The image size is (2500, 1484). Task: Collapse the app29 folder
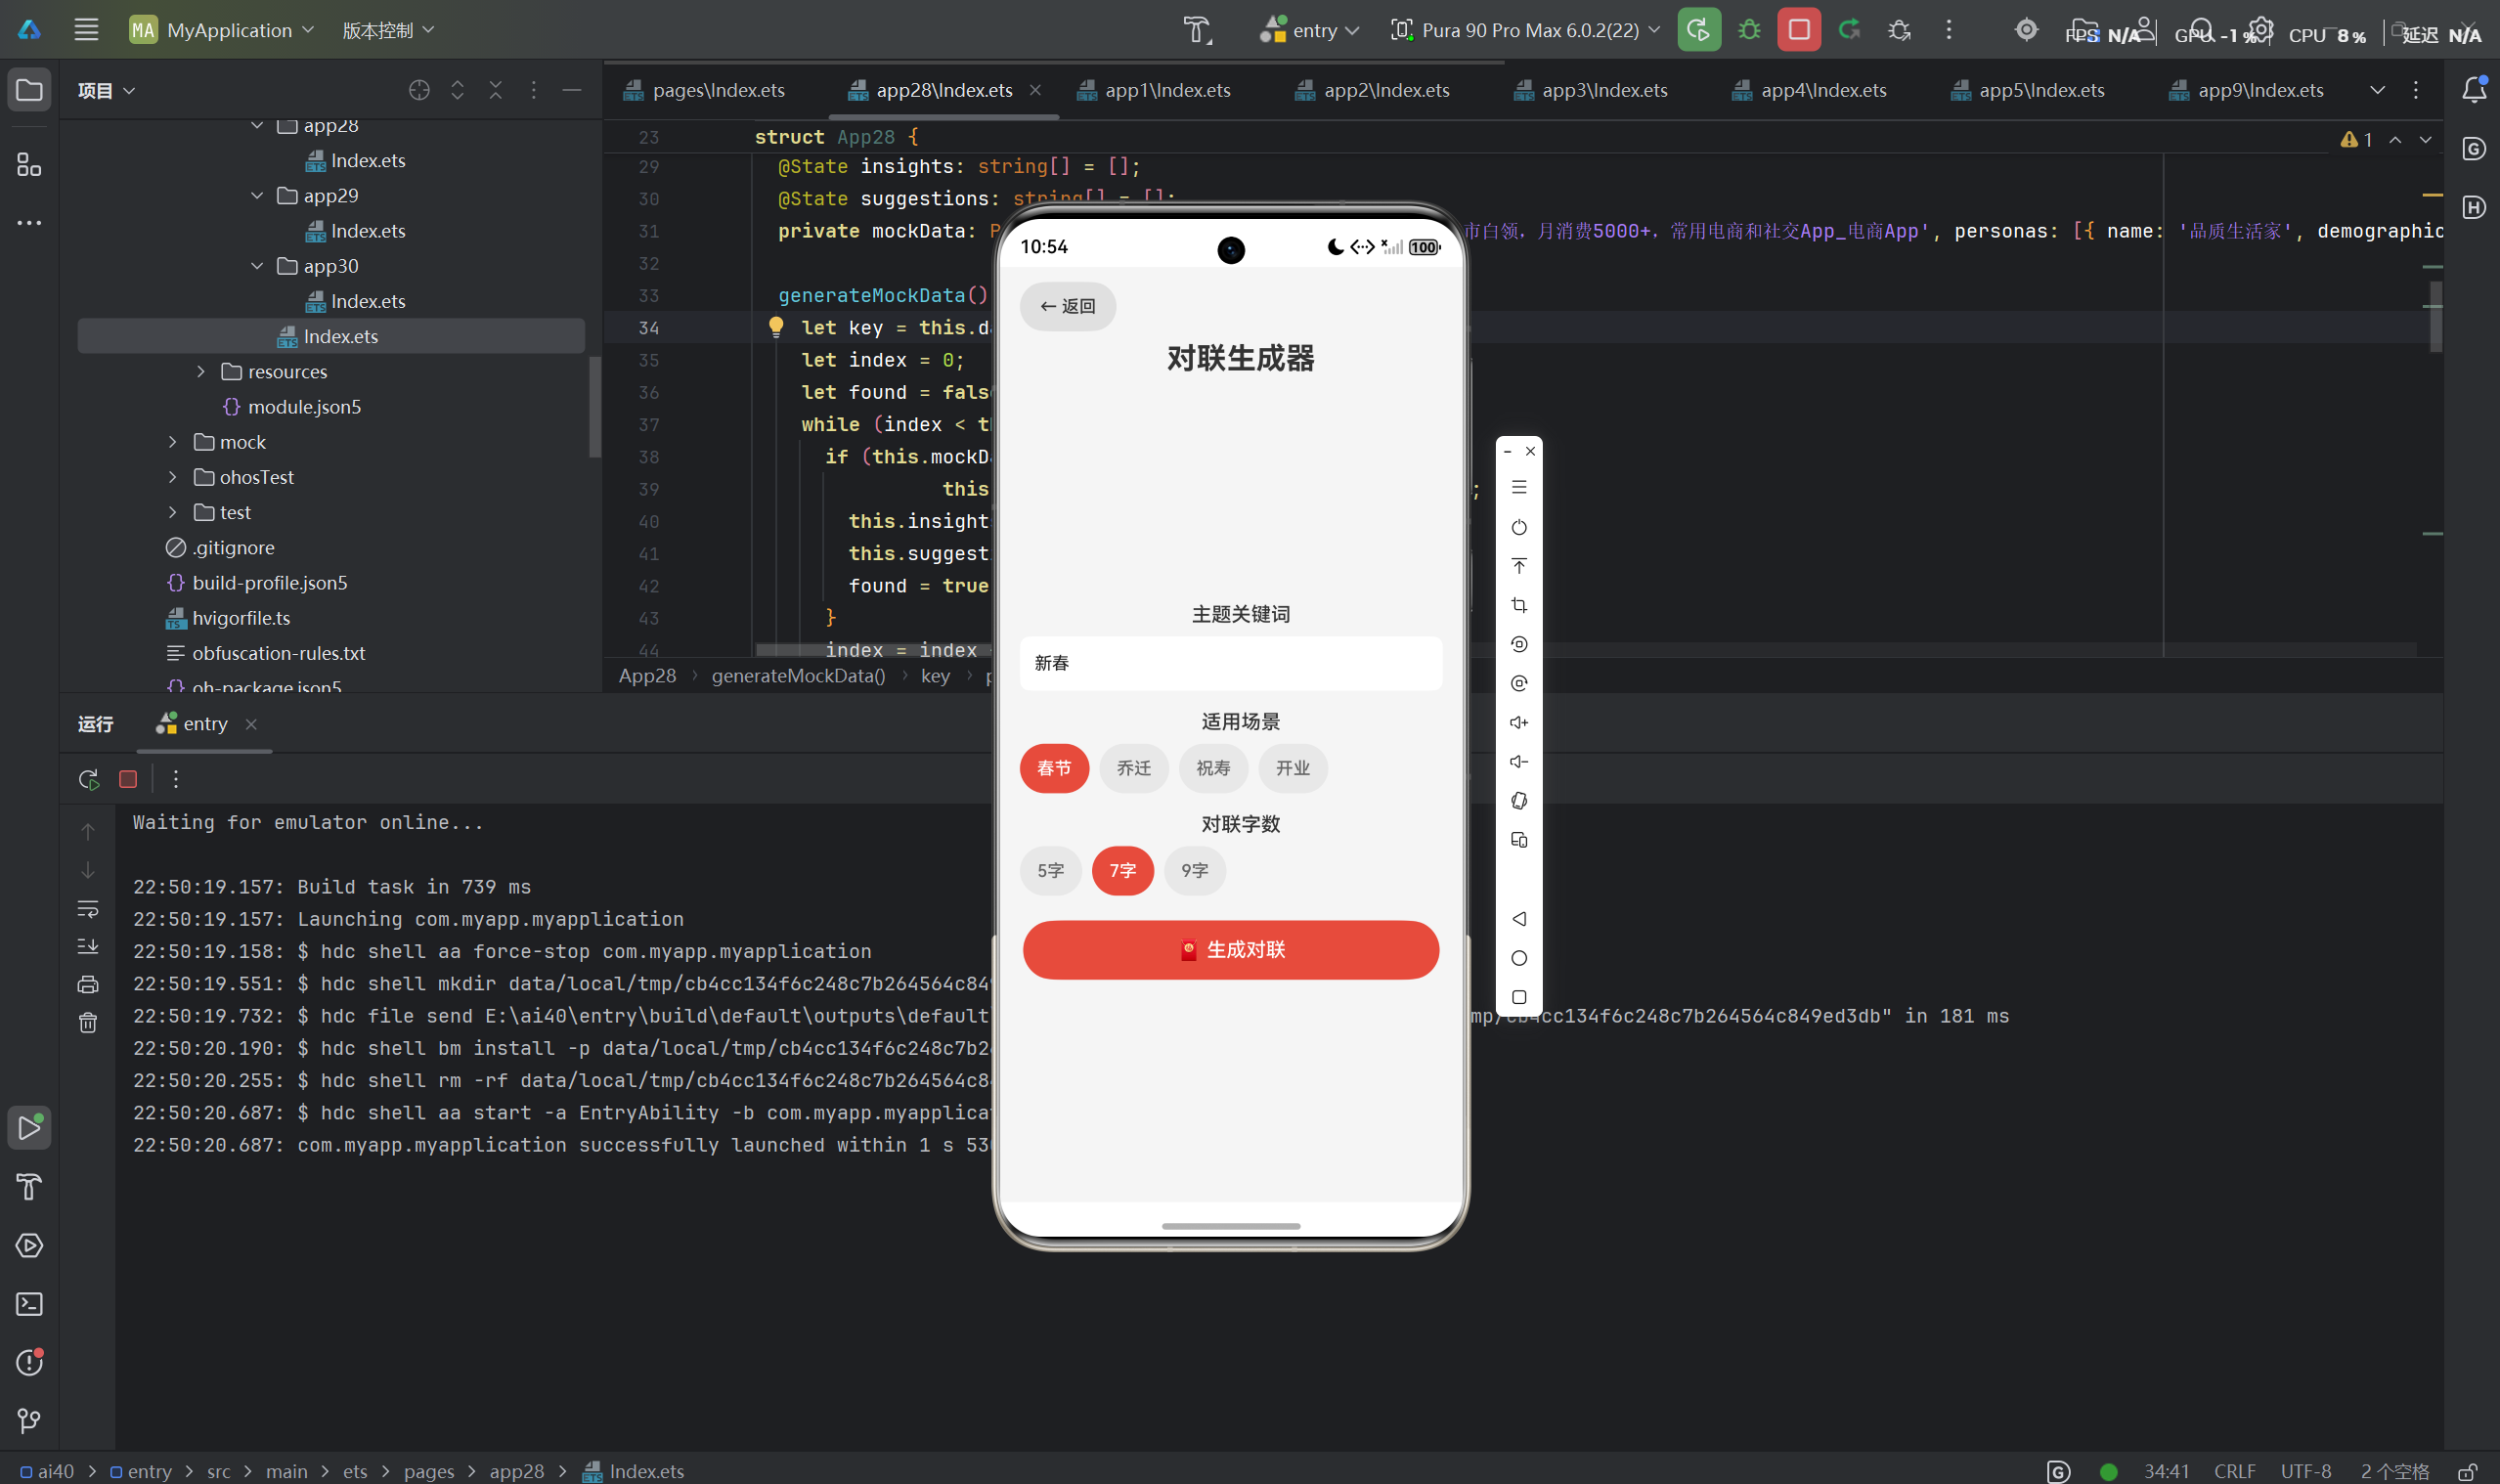tap(257, 196)
